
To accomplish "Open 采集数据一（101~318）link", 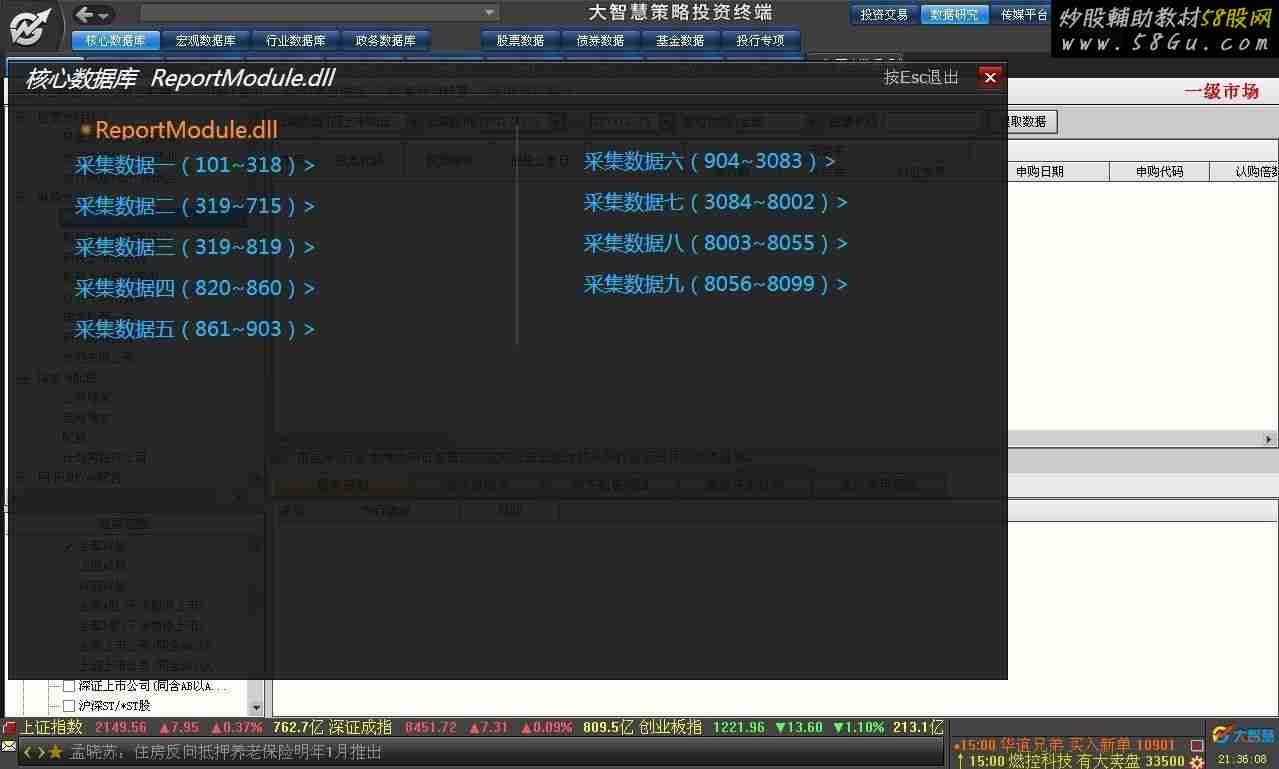I will click(195, 165).
